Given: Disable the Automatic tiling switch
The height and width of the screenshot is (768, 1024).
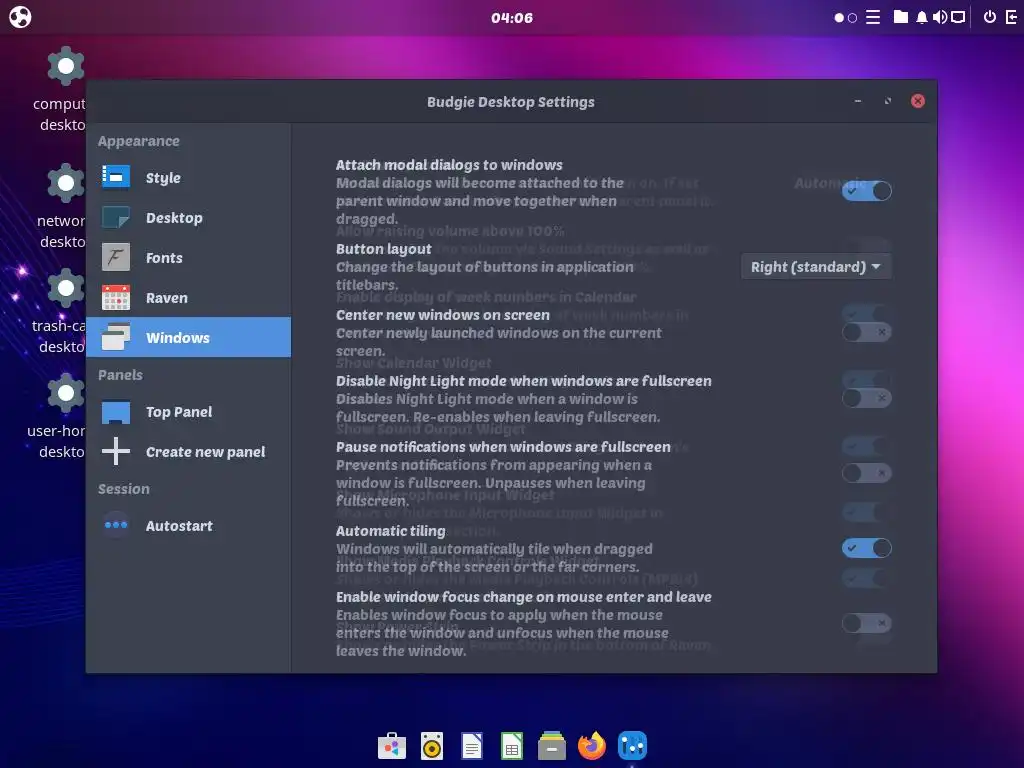Looking at the screenshot, I should pyautogui.click(x=867, y=548).
